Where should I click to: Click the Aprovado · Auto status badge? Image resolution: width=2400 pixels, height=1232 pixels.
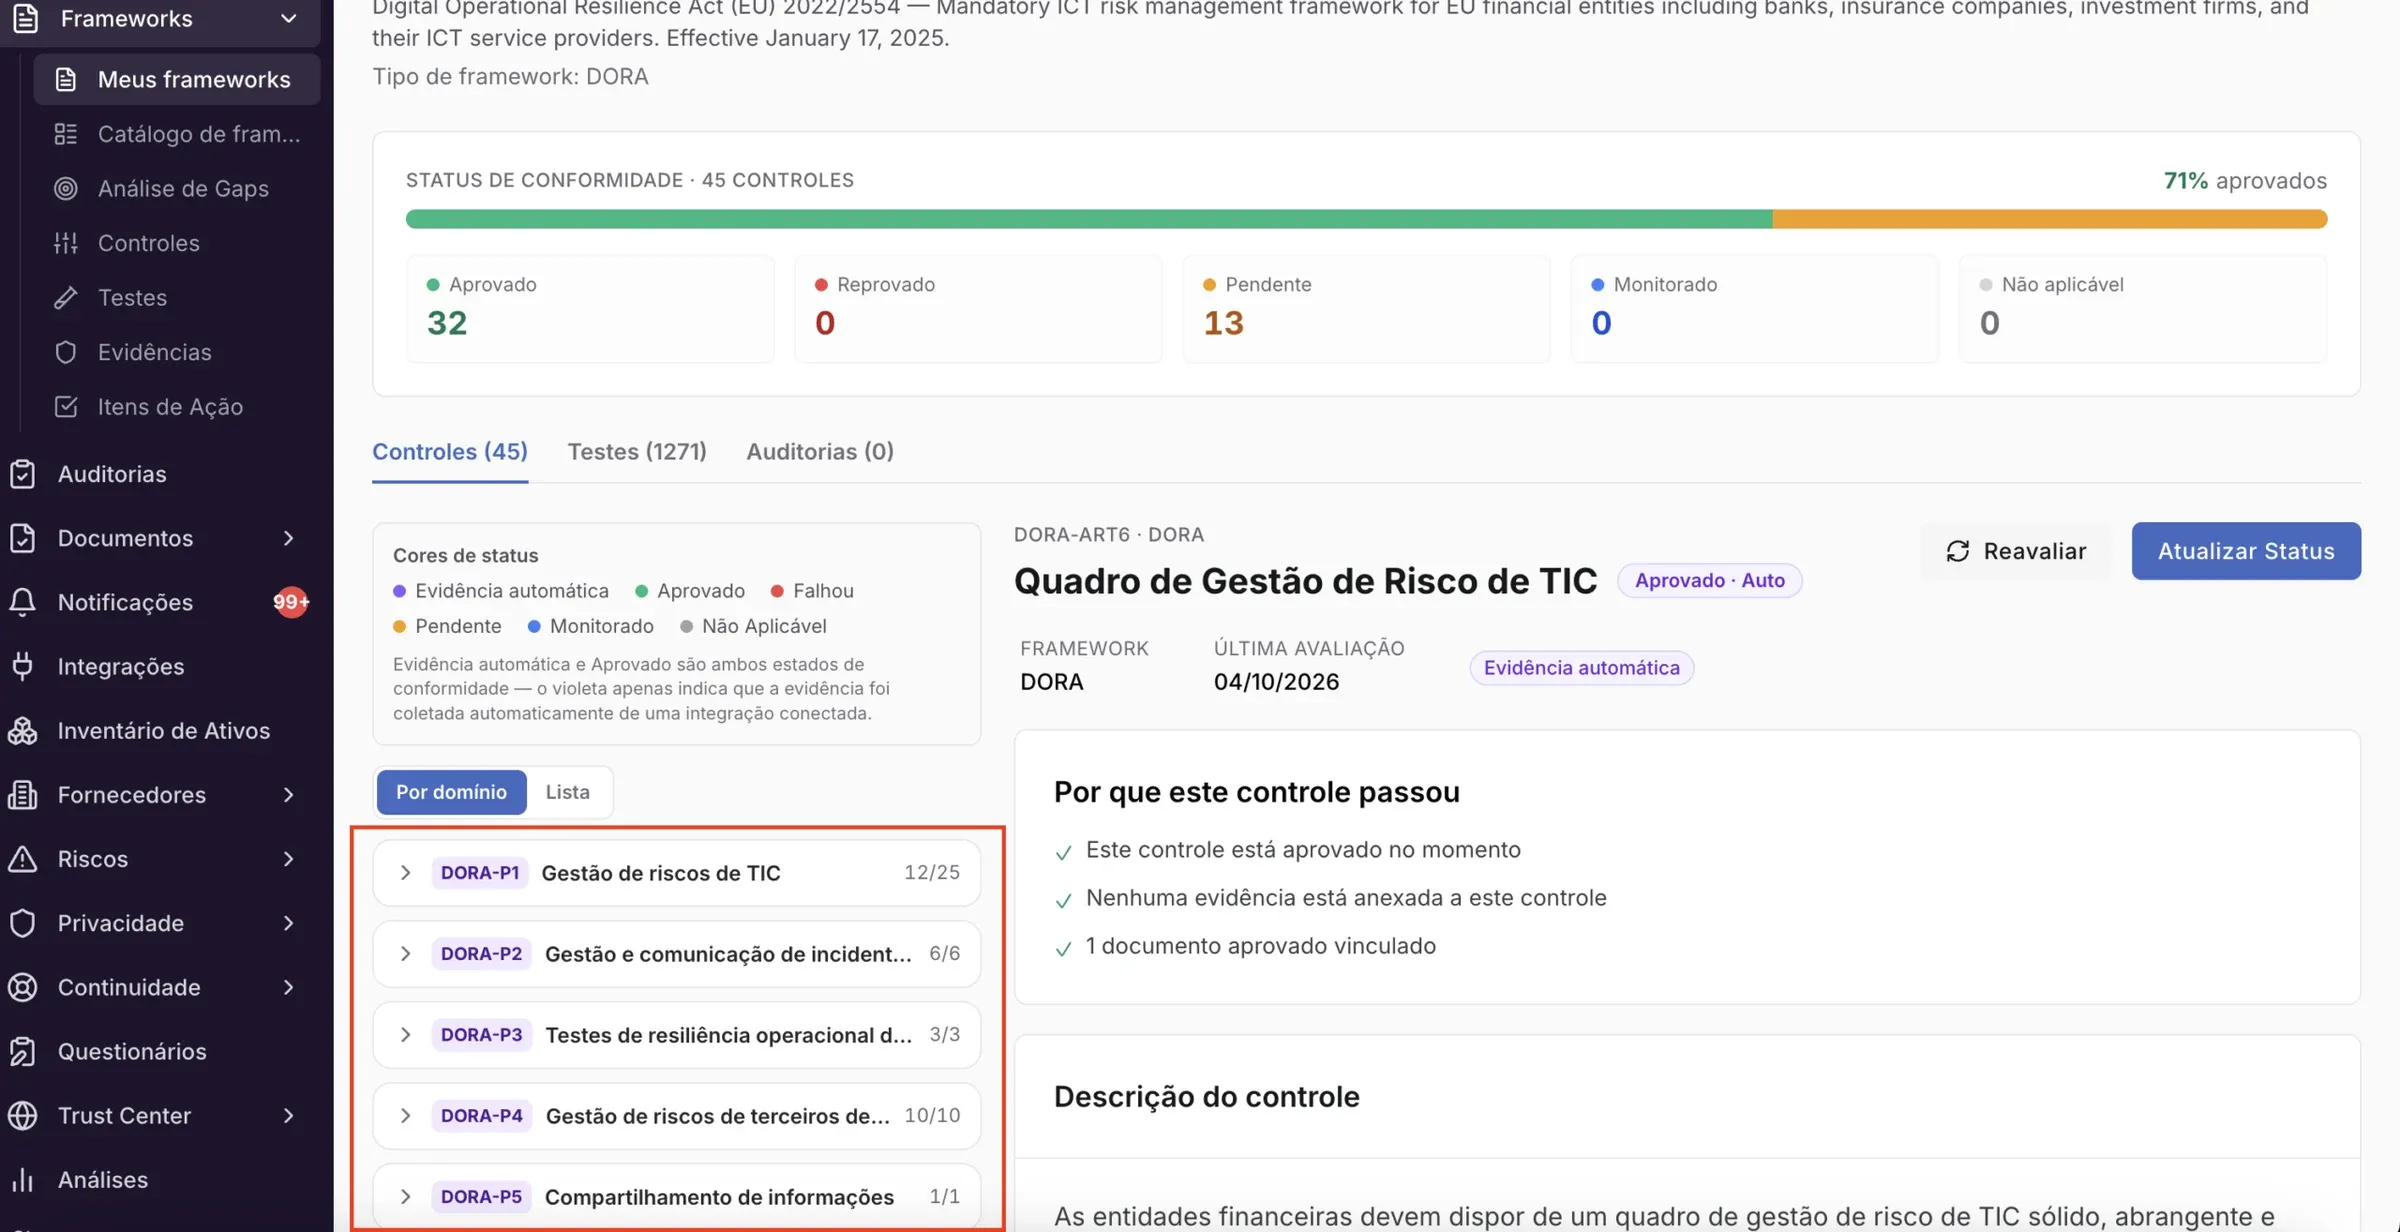pos(1709,581)
